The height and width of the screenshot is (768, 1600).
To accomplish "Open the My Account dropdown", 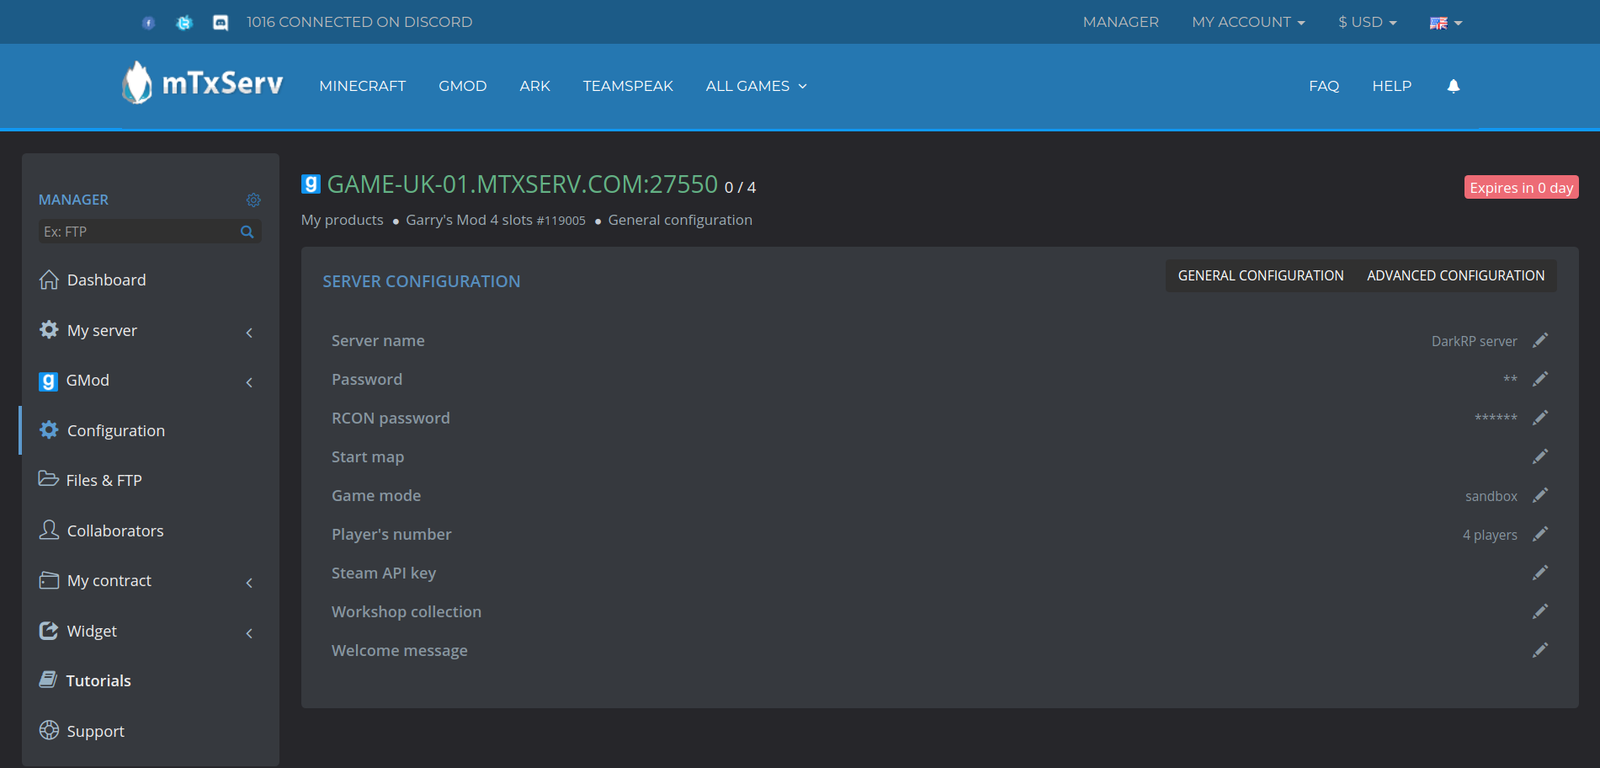I will [x=1248, y=22].
